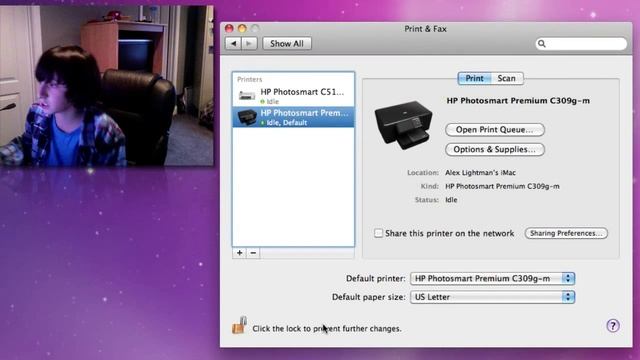The height and width of the screenshot is (360, 640).
Task: Click Kind value HP Photosmart Premium C309g-m
Action: point(502,186)
